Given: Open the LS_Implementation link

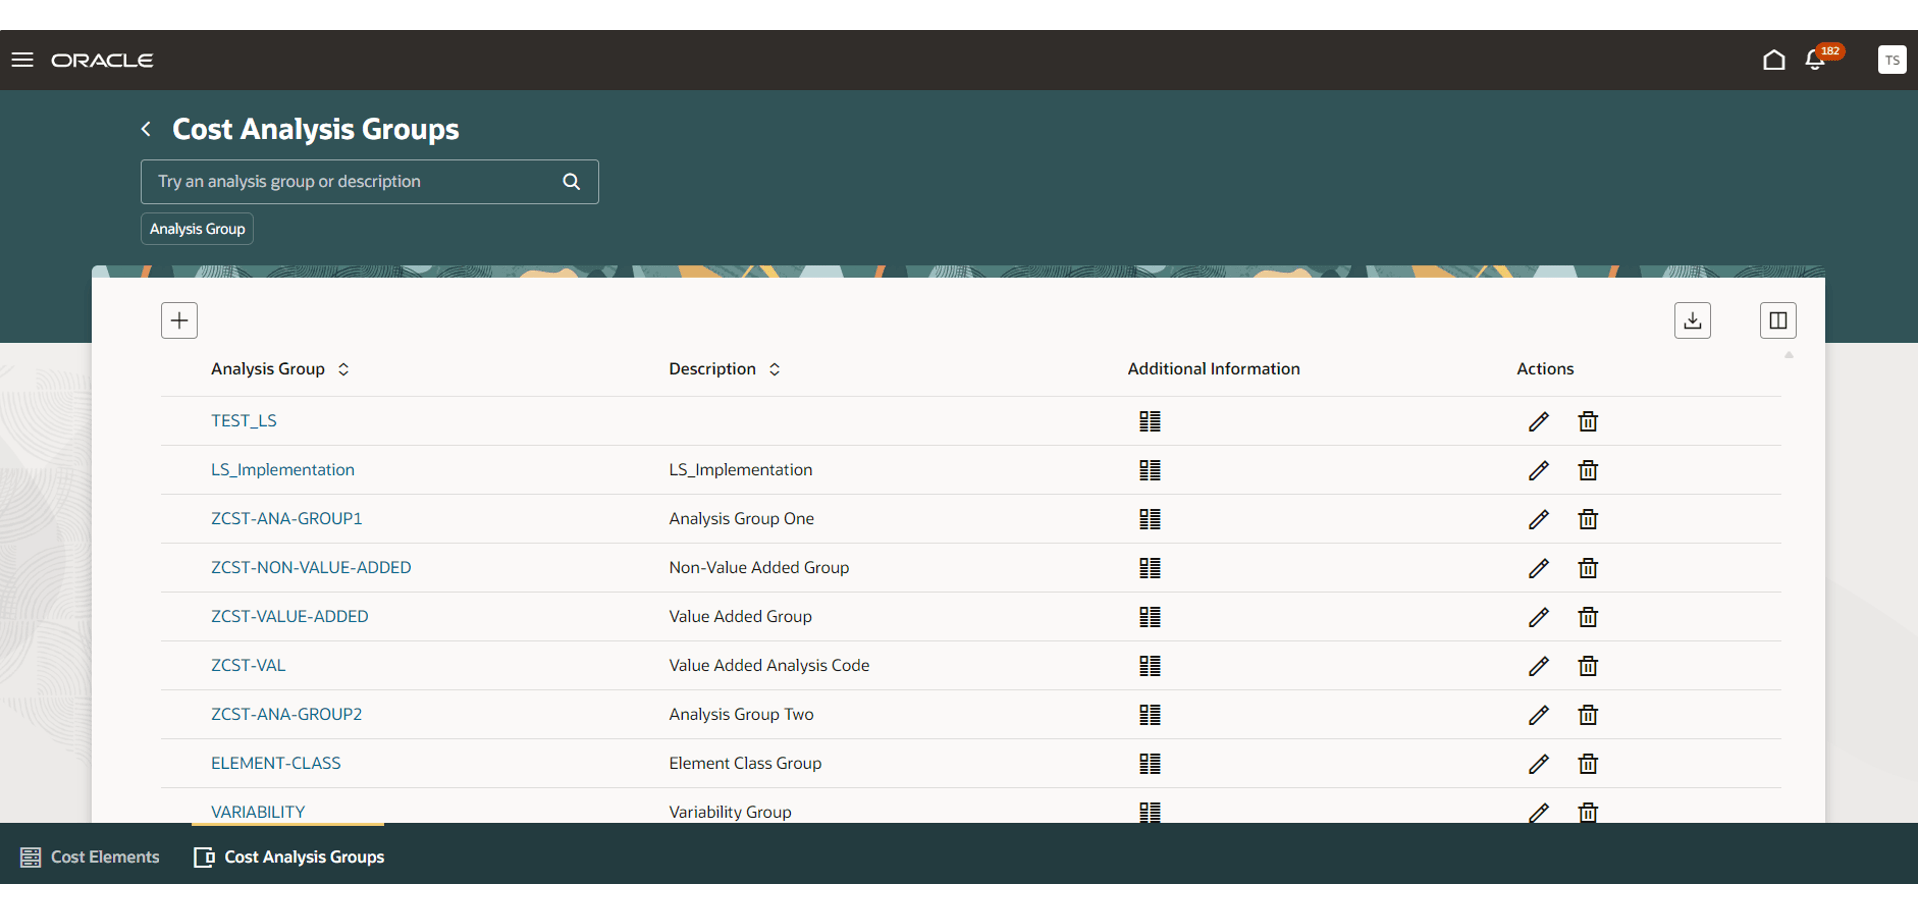Looking at the screenshot, I should pos(282,470).
